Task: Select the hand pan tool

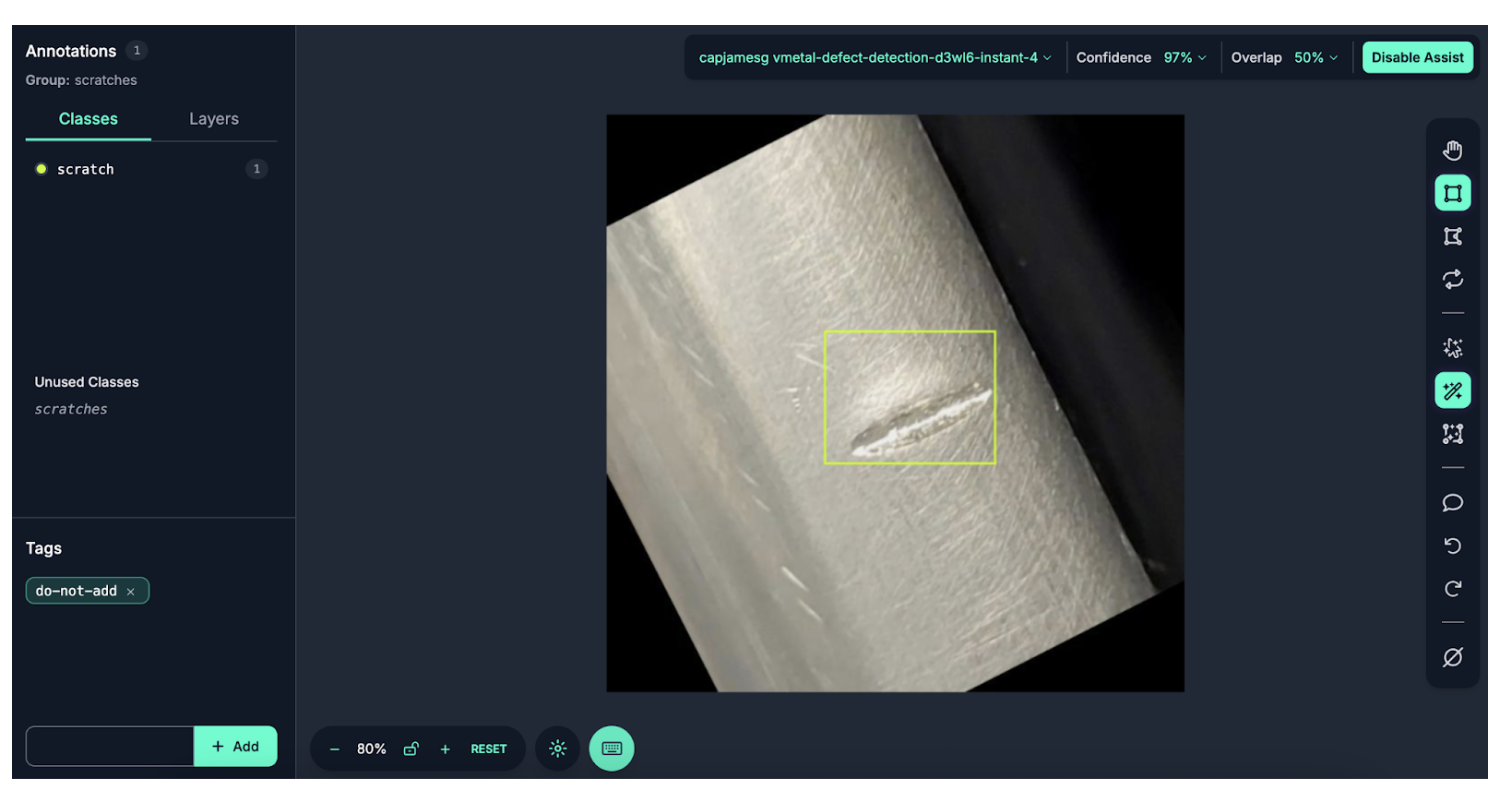Action: tap(1452, 150)
